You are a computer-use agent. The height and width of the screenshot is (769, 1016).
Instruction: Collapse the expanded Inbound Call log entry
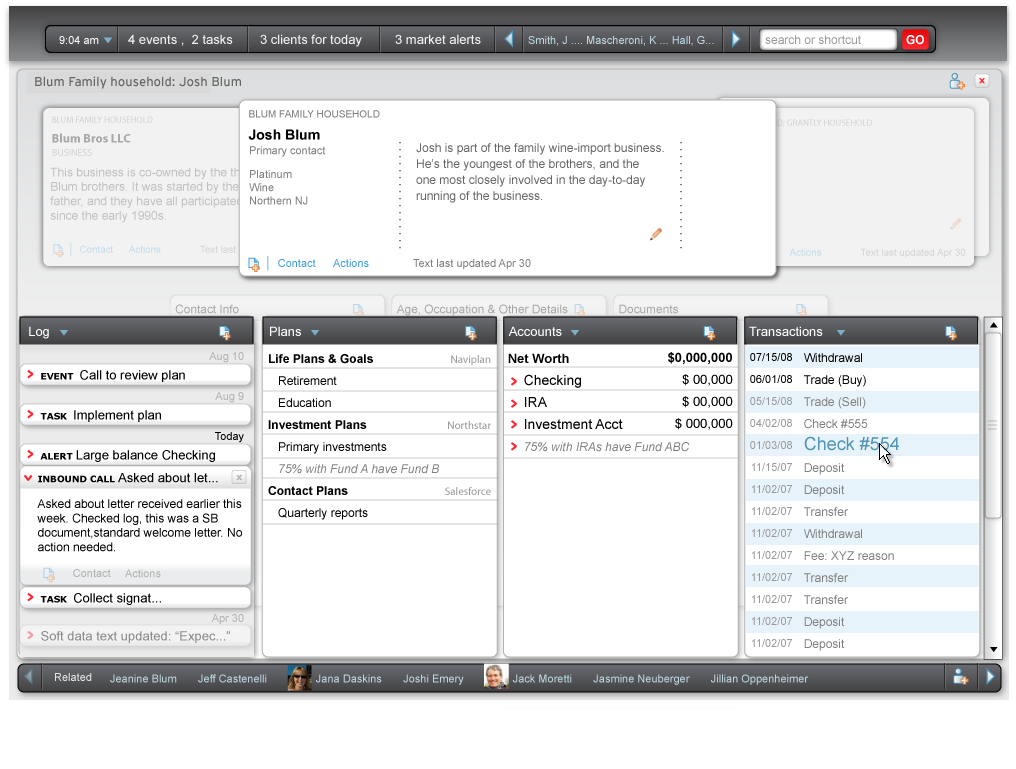[x=28, y=478]
